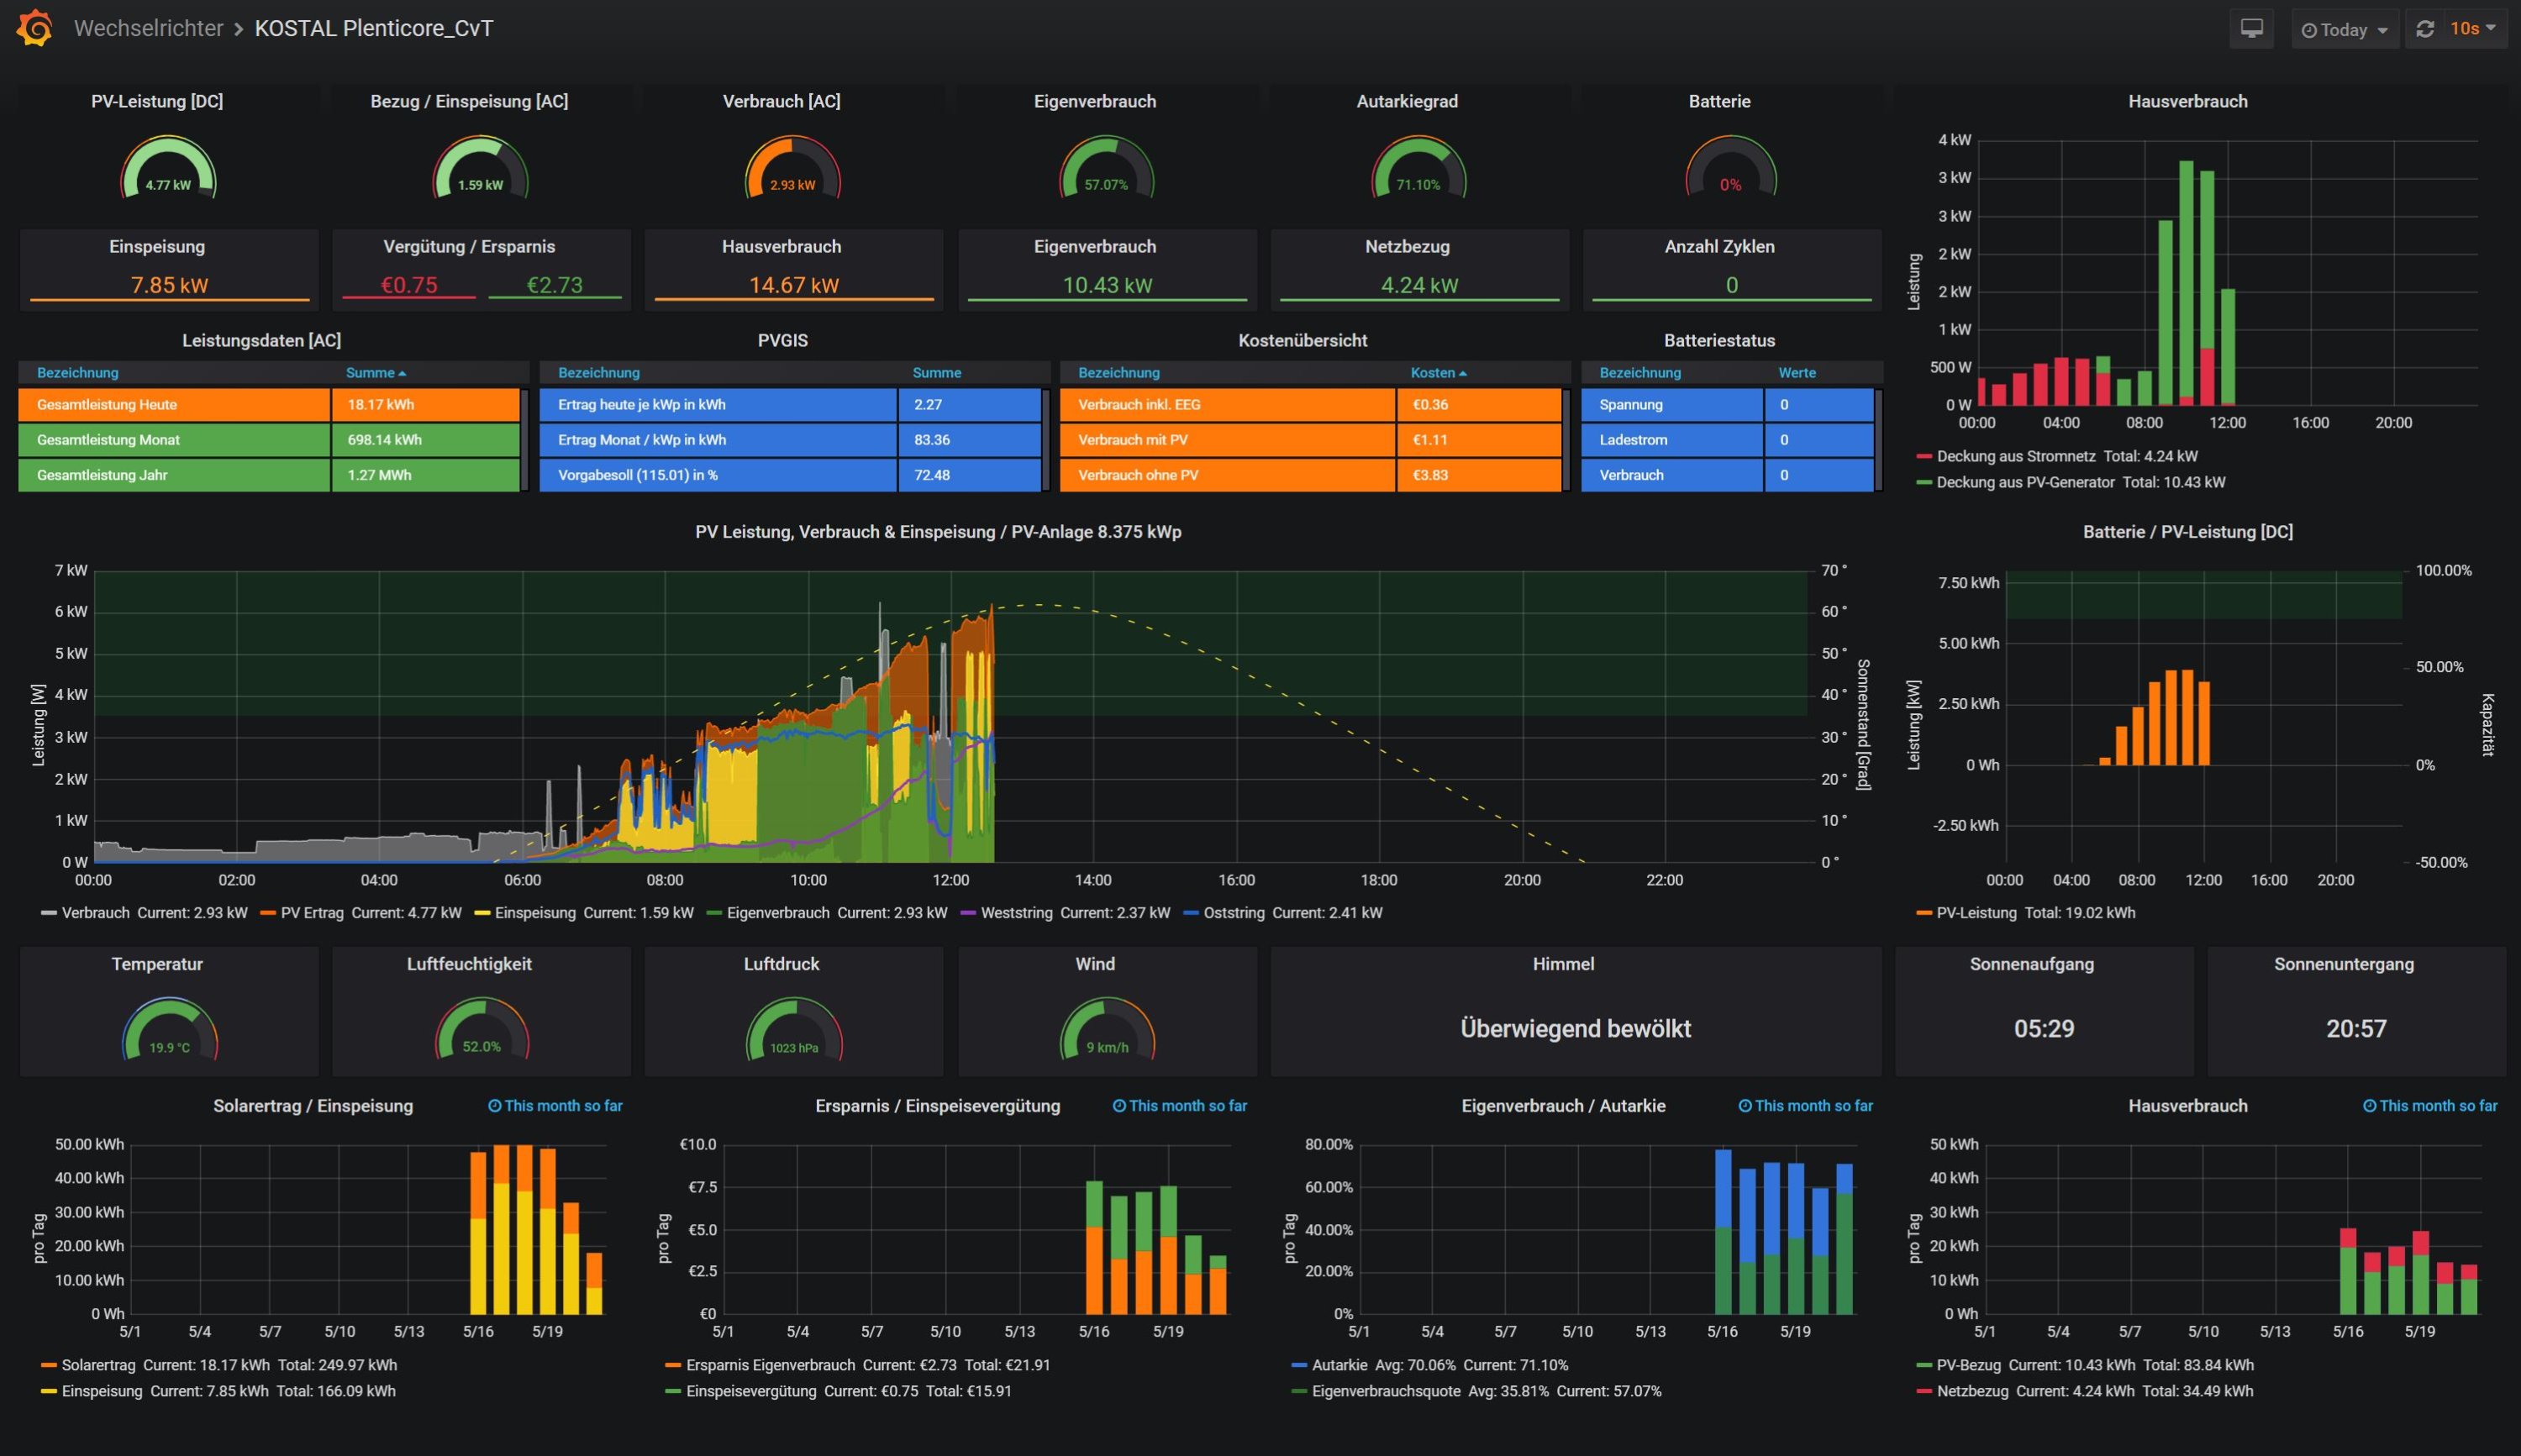The width and height of the screenshot is (2521, 1456).
Task: Toggle the Weststring series in the legend
Action: [x=1016, y=913]
